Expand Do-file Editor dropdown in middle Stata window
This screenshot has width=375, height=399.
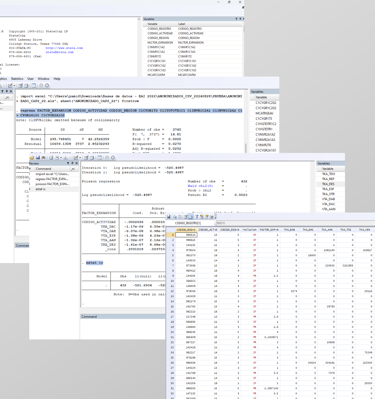pos(14,85)
